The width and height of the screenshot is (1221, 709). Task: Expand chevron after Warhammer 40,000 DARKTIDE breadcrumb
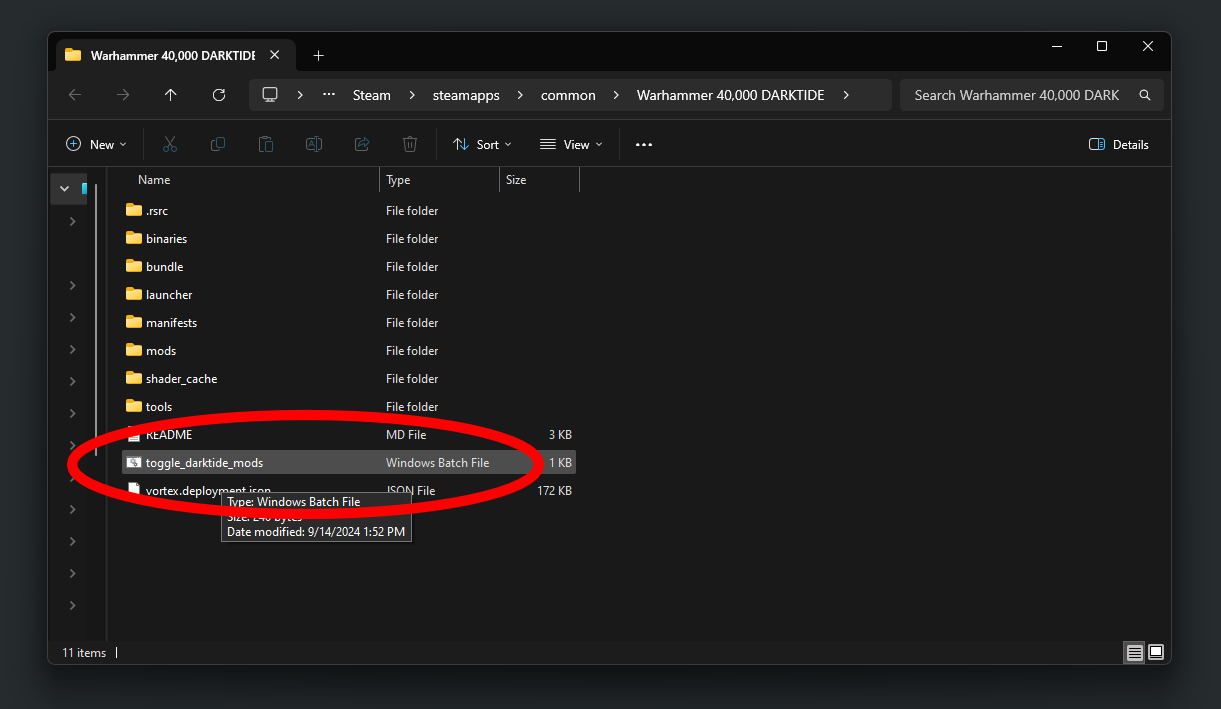[847, 95]
